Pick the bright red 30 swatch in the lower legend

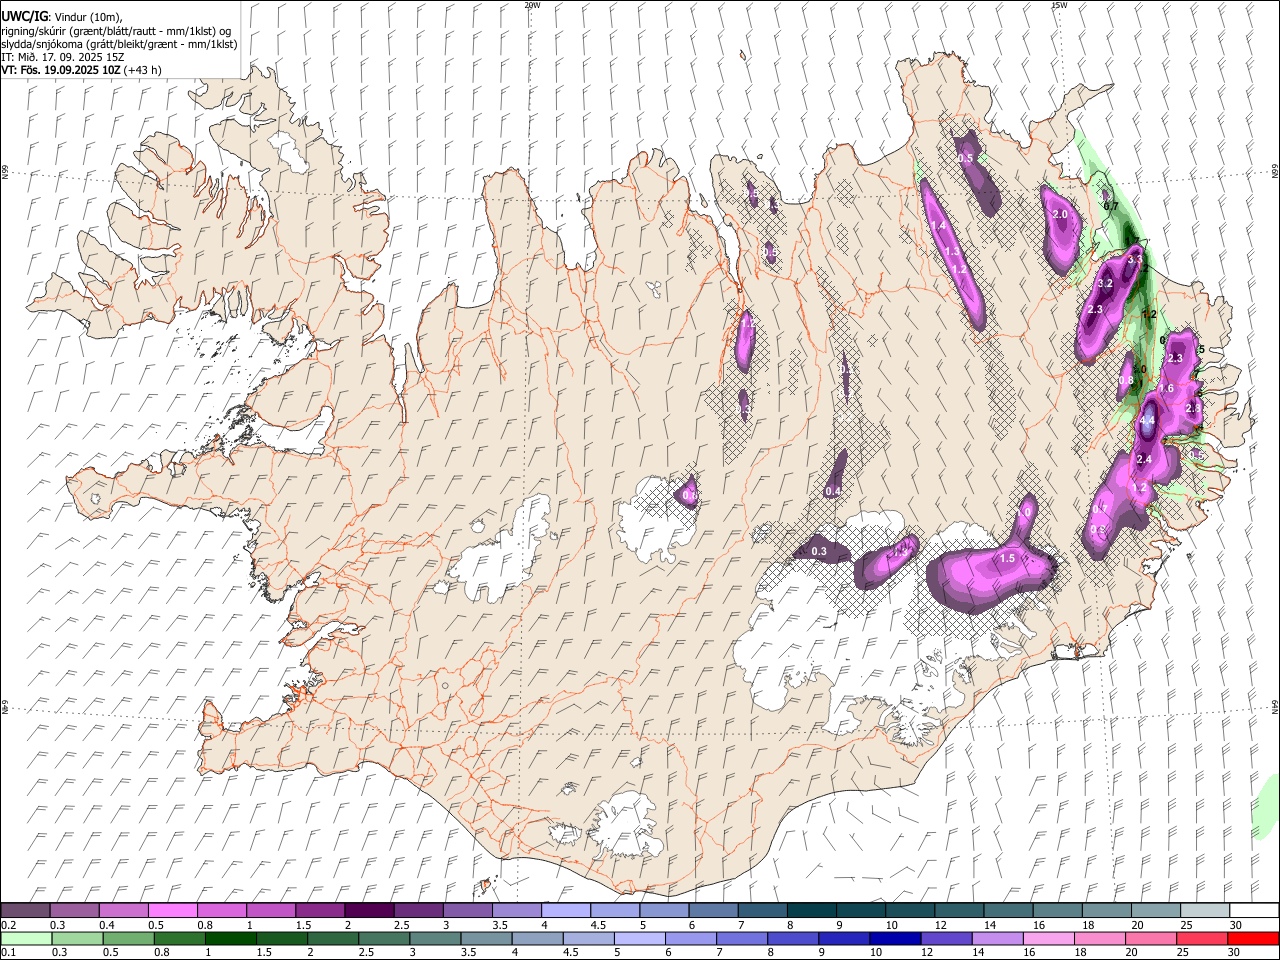[1253, 938]
